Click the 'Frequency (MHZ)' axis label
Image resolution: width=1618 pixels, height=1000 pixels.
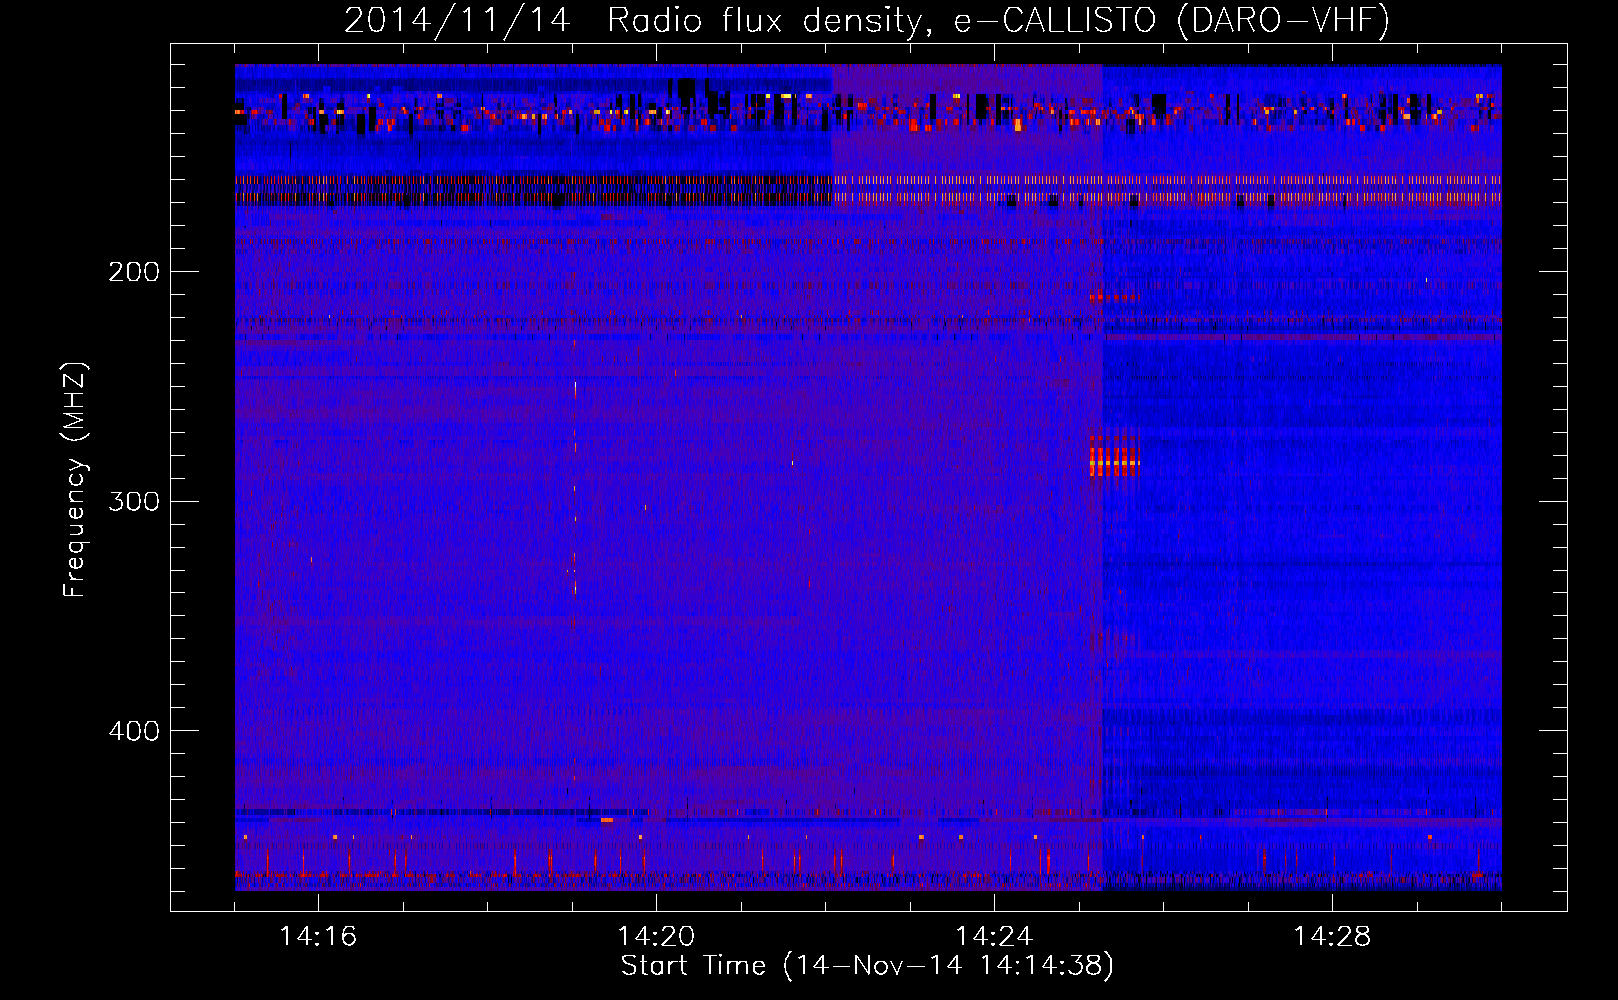click(75, 480)
